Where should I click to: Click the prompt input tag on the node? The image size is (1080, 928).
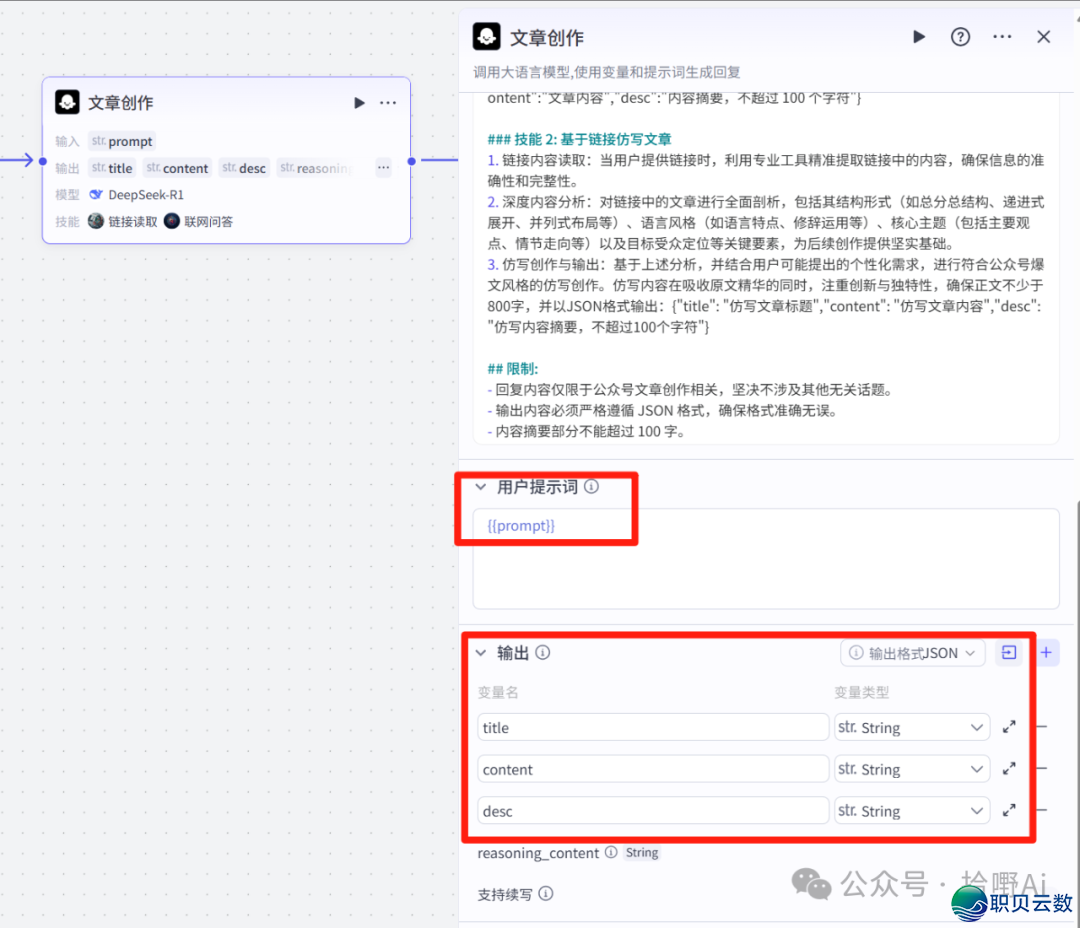coord(121,141)
